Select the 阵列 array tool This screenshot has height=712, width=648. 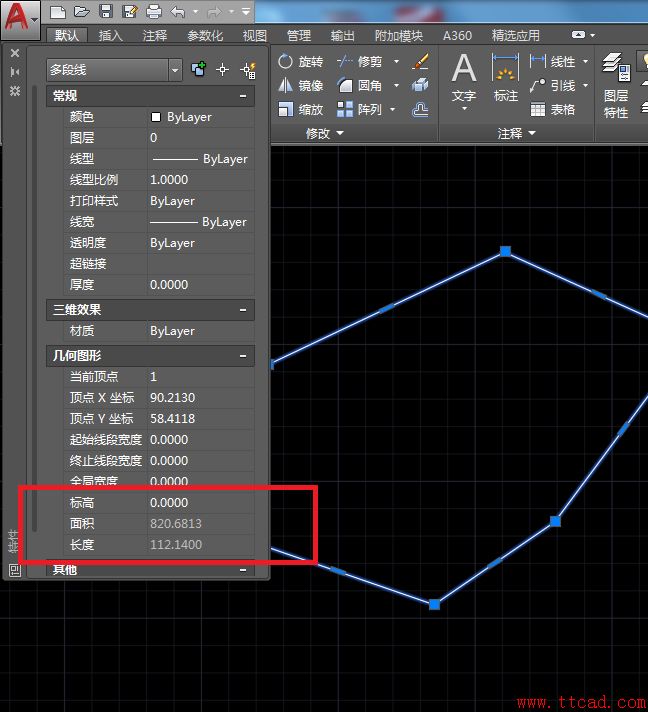tap(360, 109)
